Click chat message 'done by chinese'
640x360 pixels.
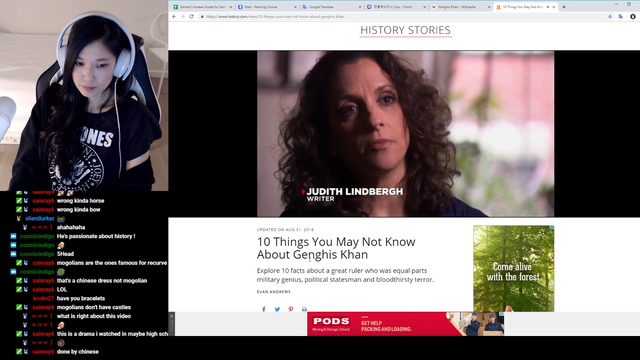[x=78, y=352]
